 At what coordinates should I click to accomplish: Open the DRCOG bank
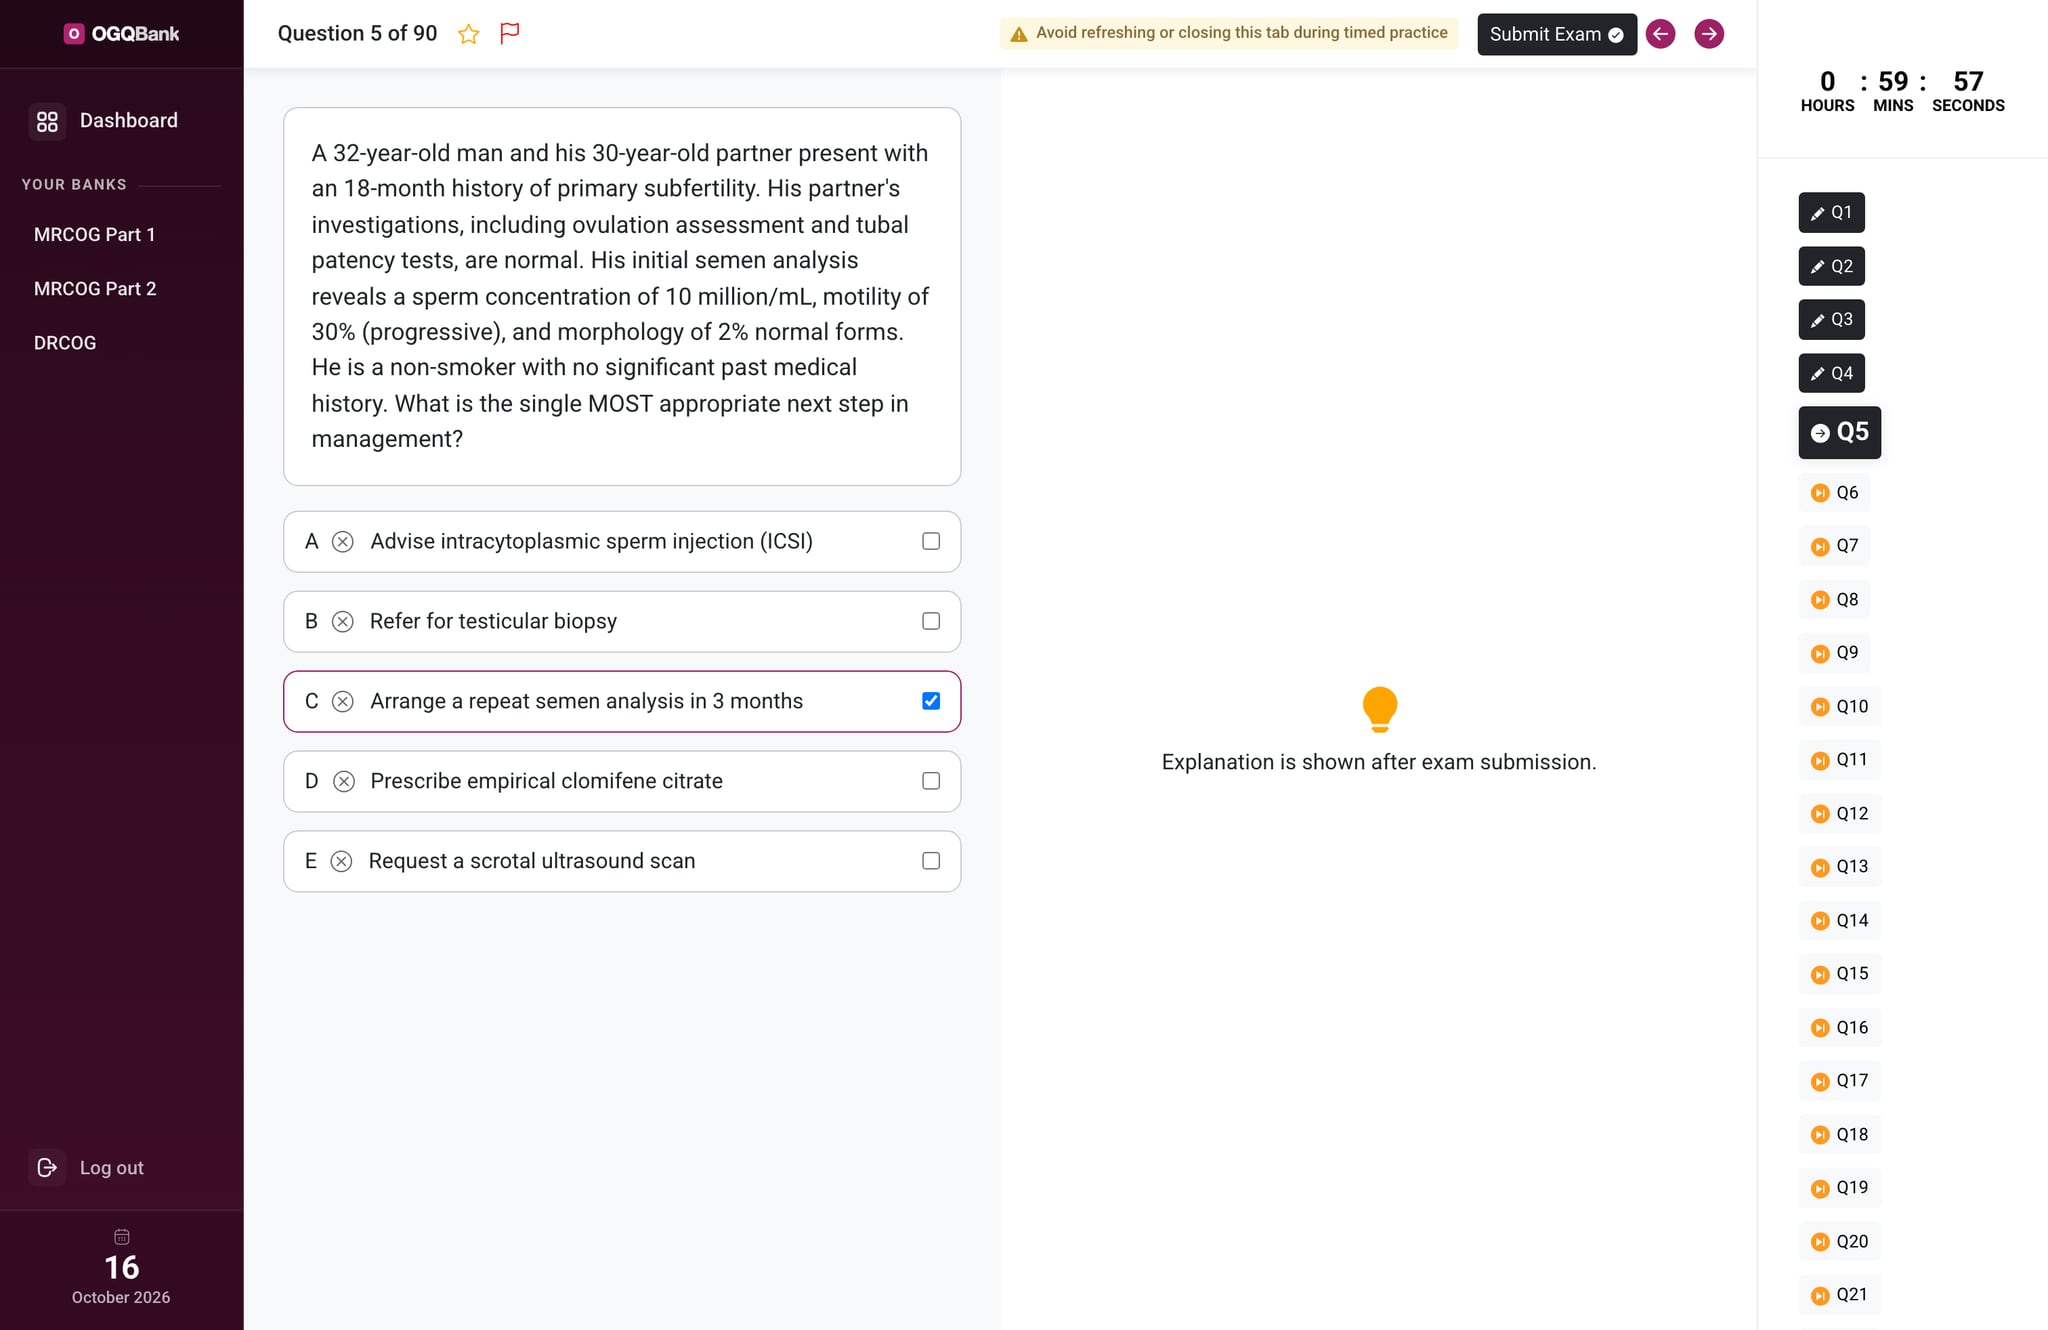click(65, 343)
